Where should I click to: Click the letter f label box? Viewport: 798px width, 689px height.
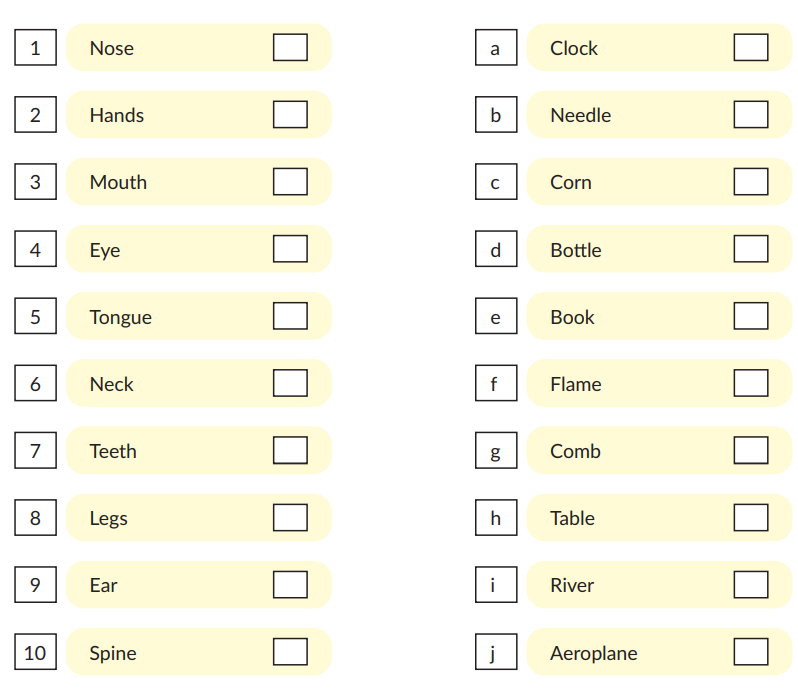496,384
